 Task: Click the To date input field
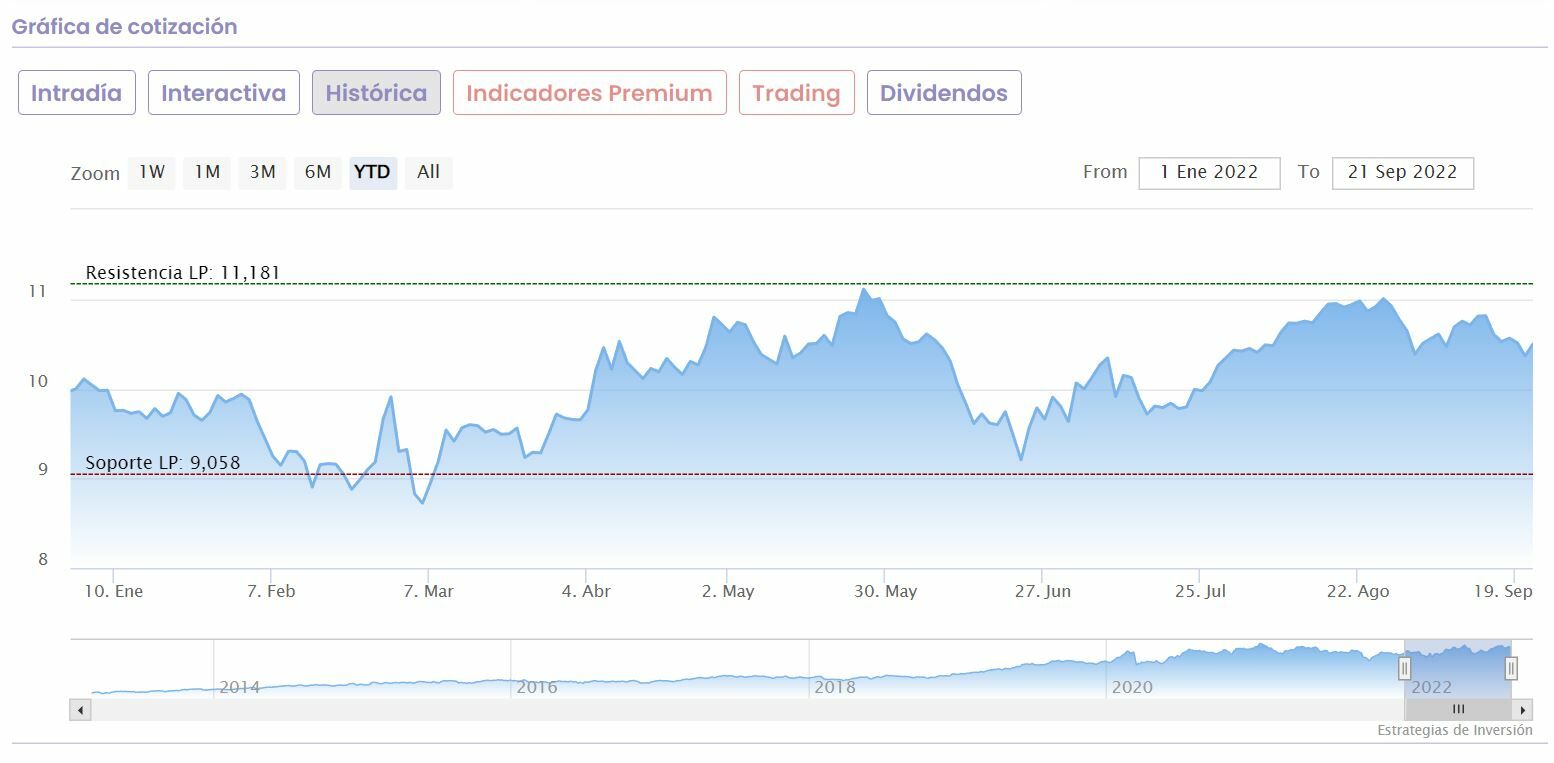coord(1402,172)
